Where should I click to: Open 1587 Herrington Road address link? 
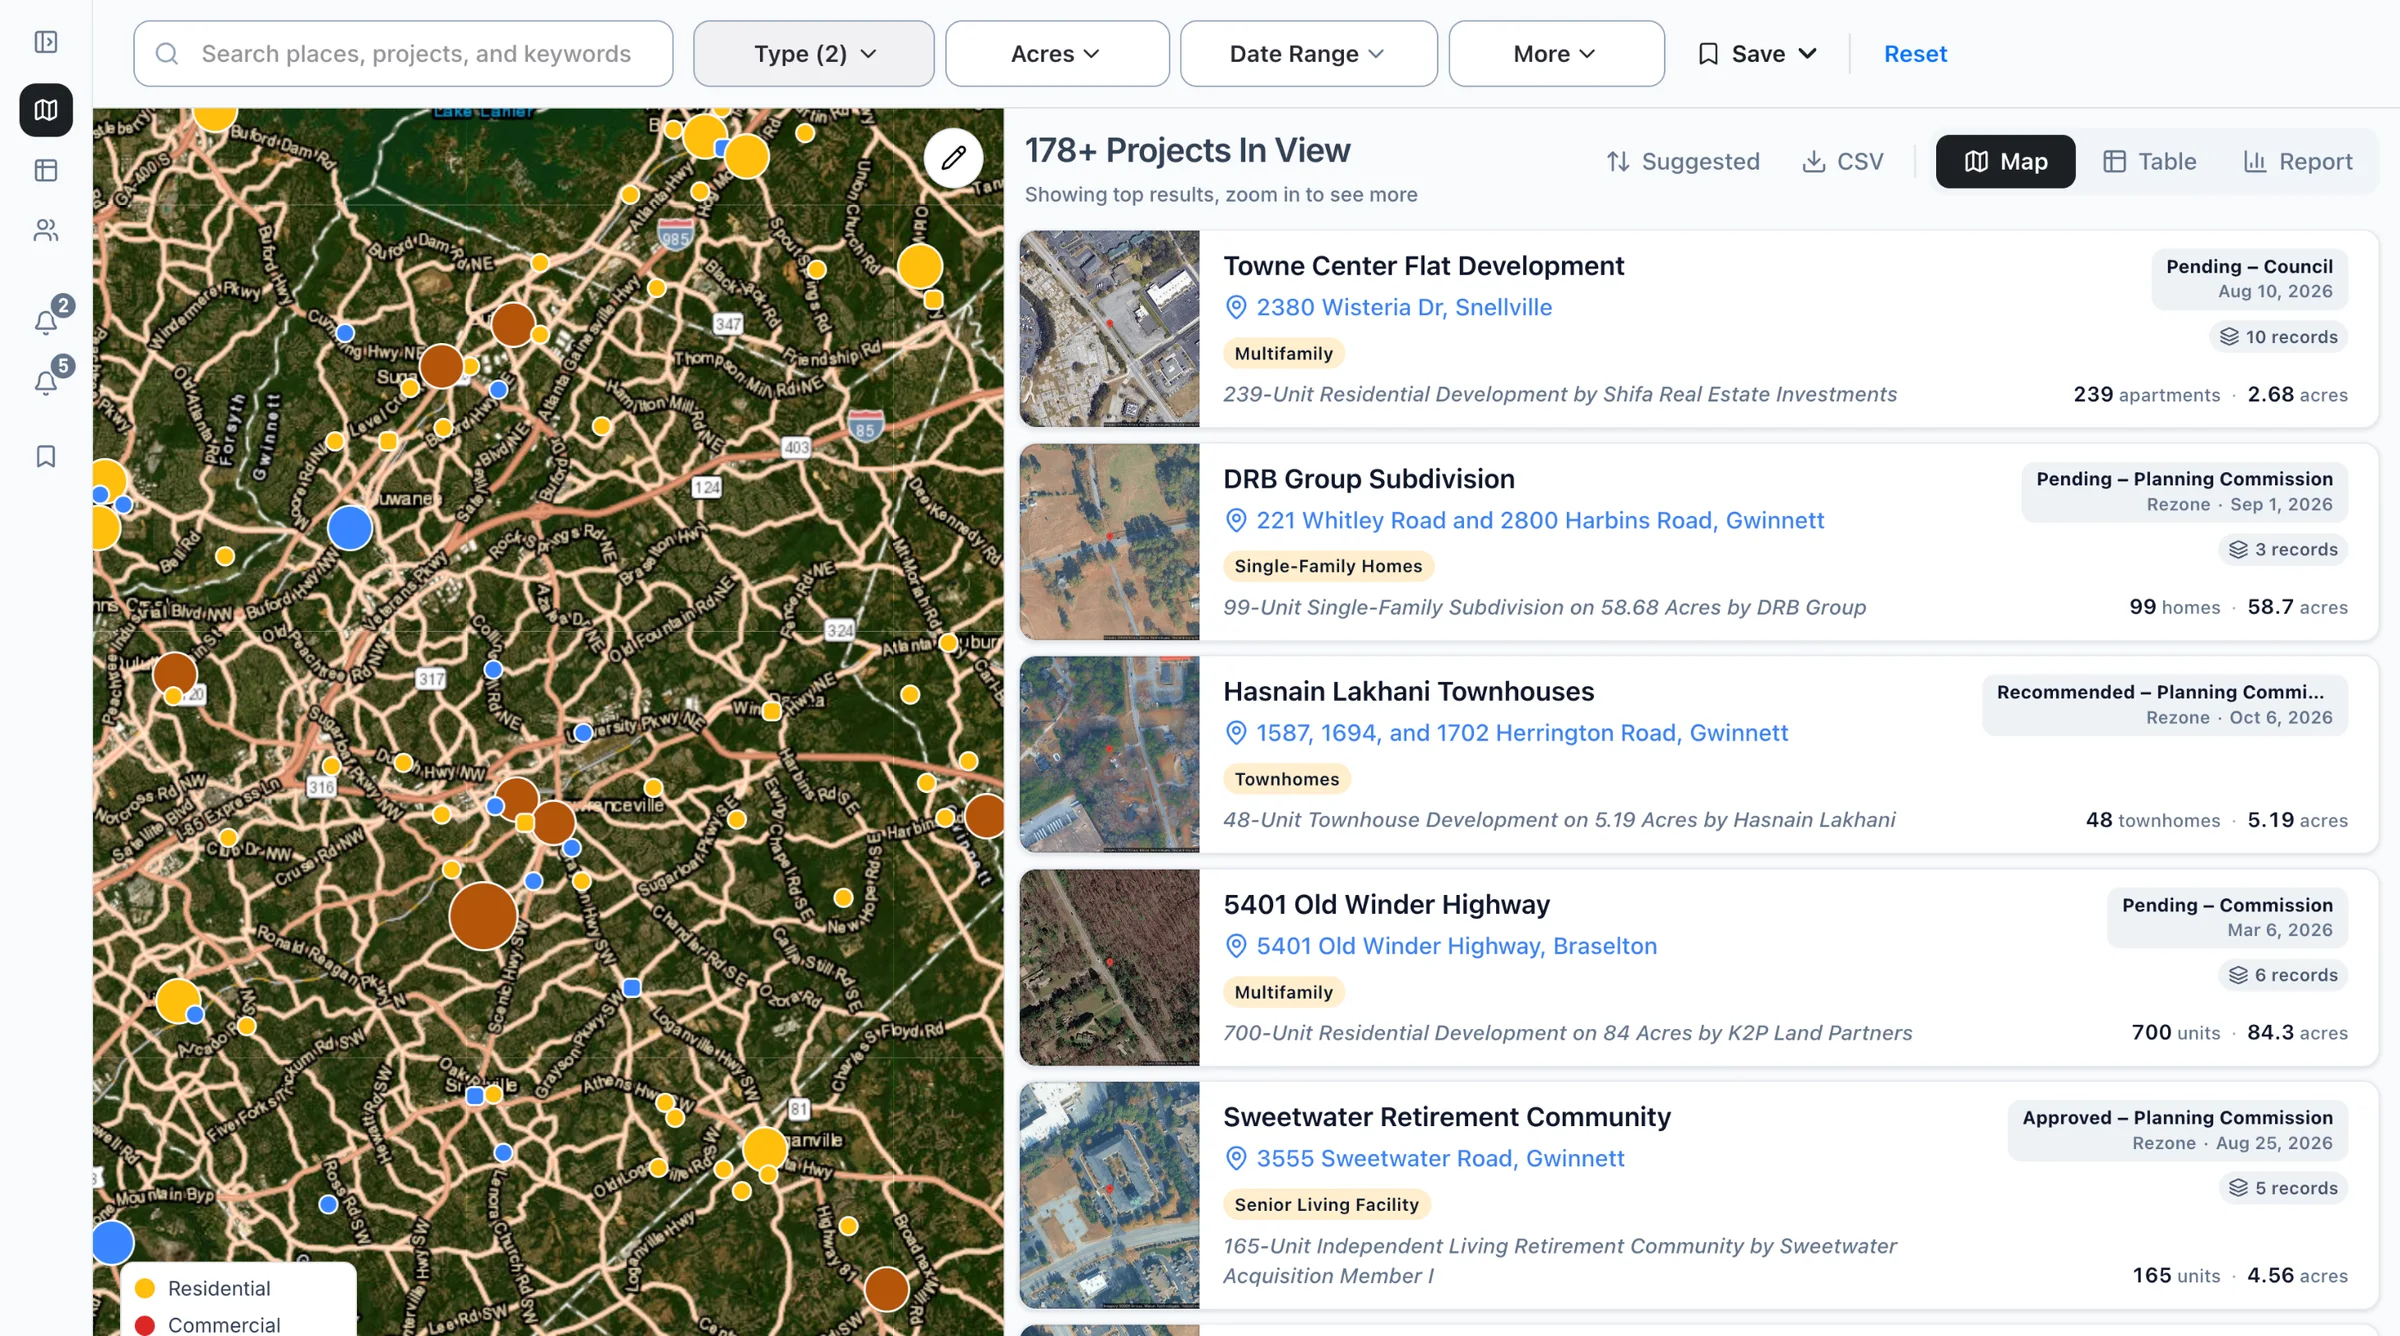pyautogui.click(x=1522, y=733)
